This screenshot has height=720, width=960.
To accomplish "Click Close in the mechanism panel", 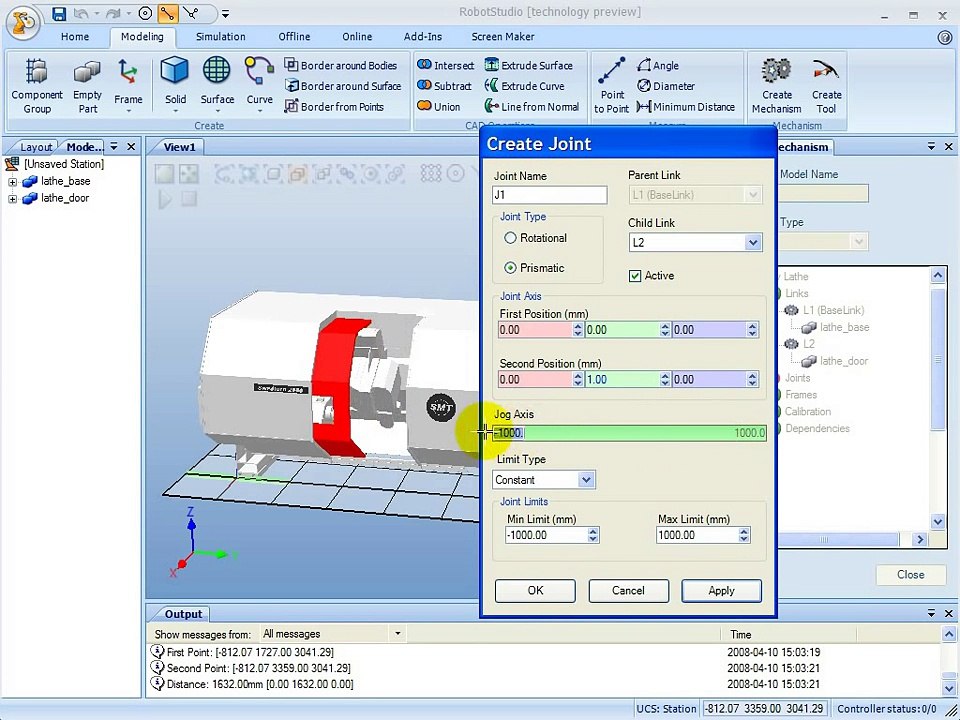I will coord(910,574).
